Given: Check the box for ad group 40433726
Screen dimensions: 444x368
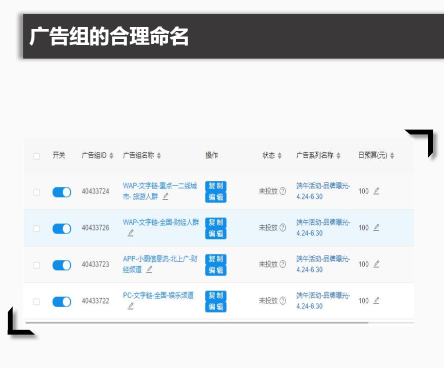Looking at the screenshot, I should click(x=37, y=229).
